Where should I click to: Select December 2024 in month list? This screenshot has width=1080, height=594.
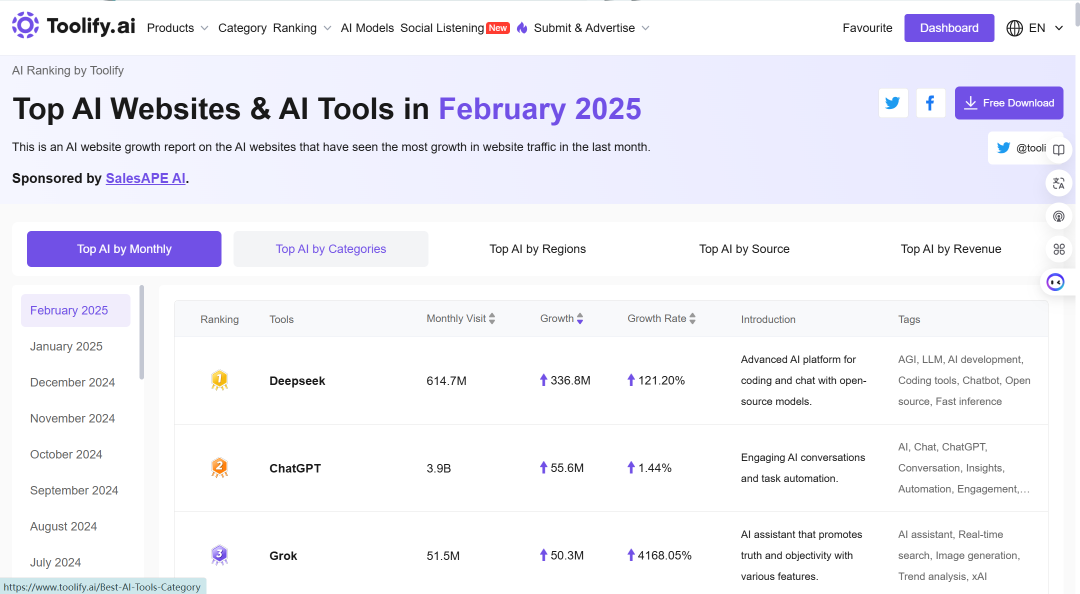pyautogui.click(x=72, y=382)
